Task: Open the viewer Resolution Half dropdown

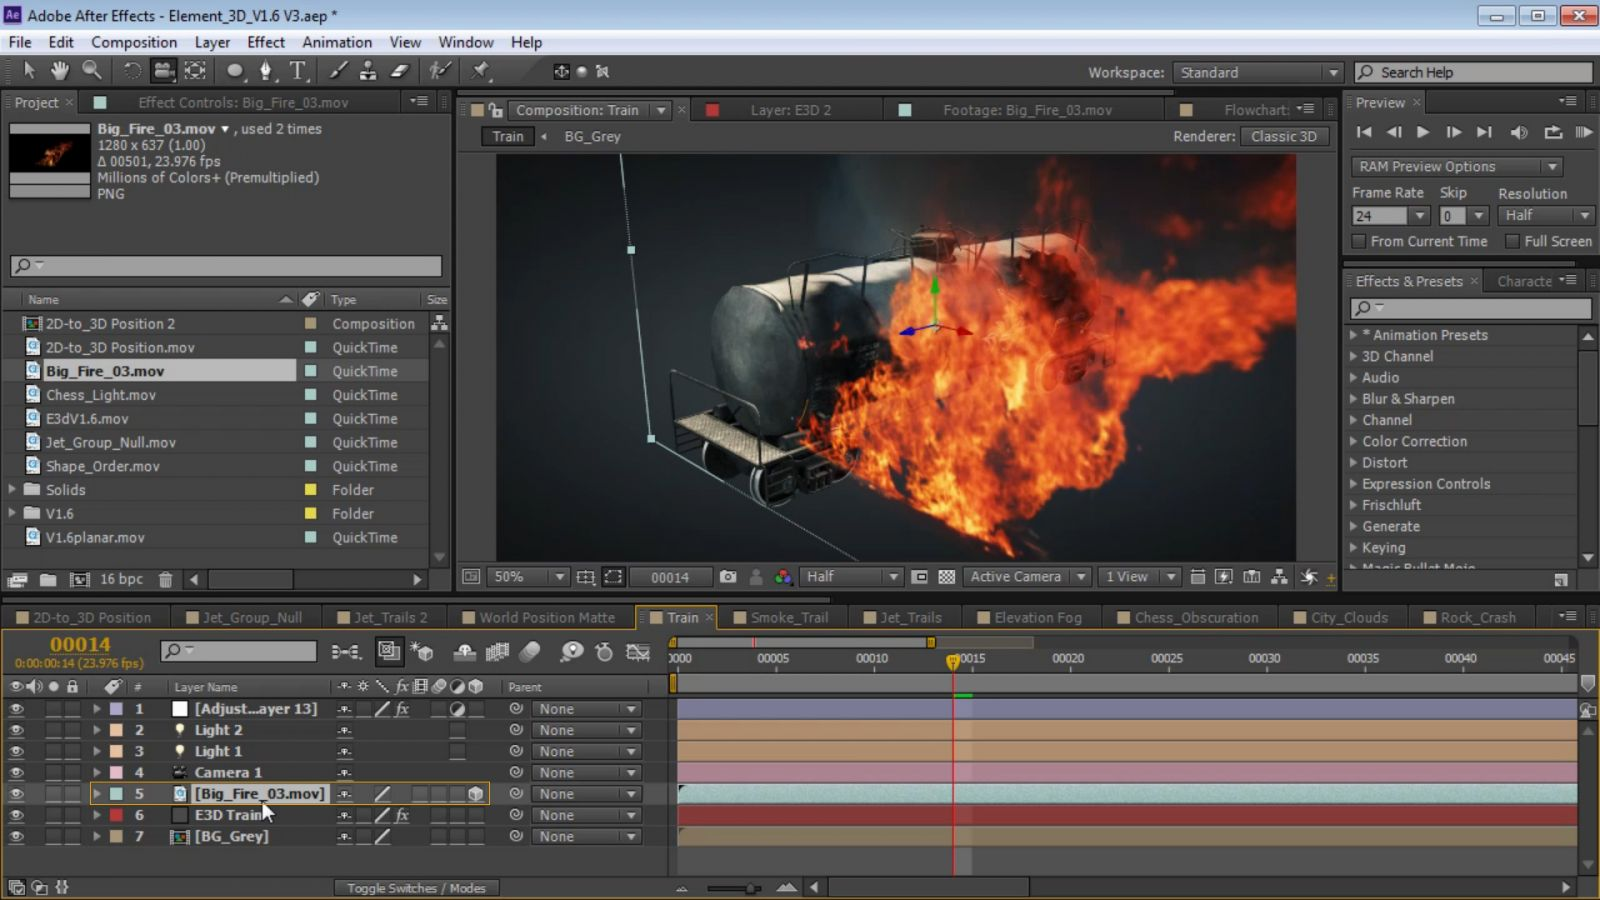Action: click(852, 577)
